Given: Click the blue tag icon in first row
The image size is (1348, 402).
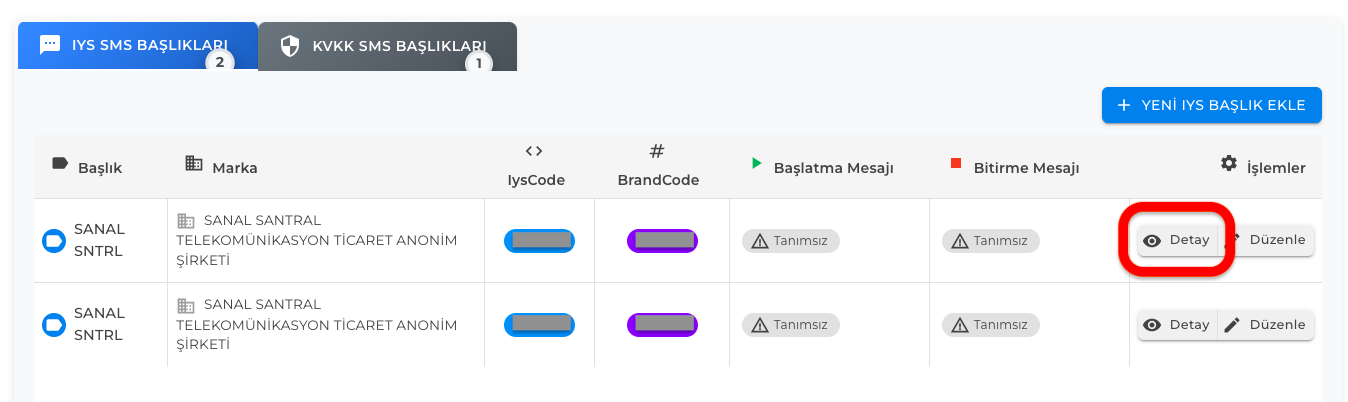Looking at the screenshot, I should coord(52,241).
